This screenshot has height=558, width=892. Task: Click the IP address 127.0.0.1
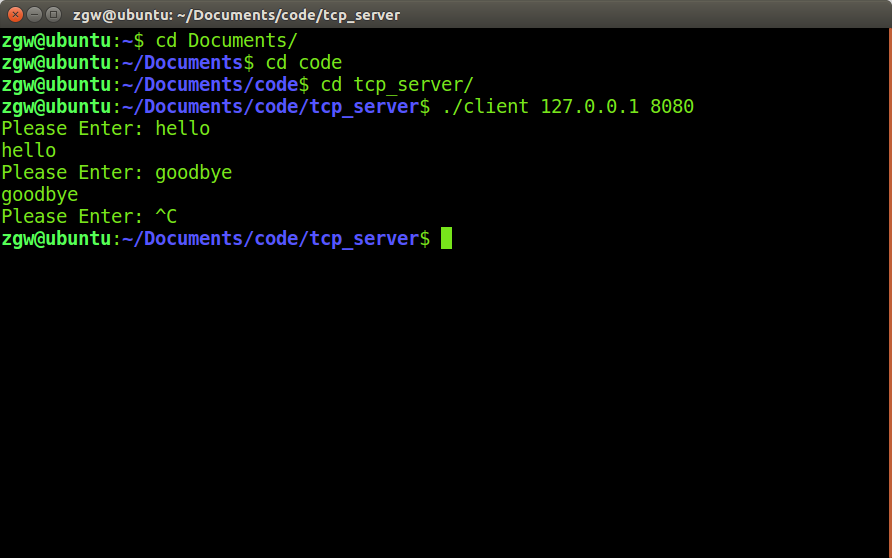coord(589,106)
